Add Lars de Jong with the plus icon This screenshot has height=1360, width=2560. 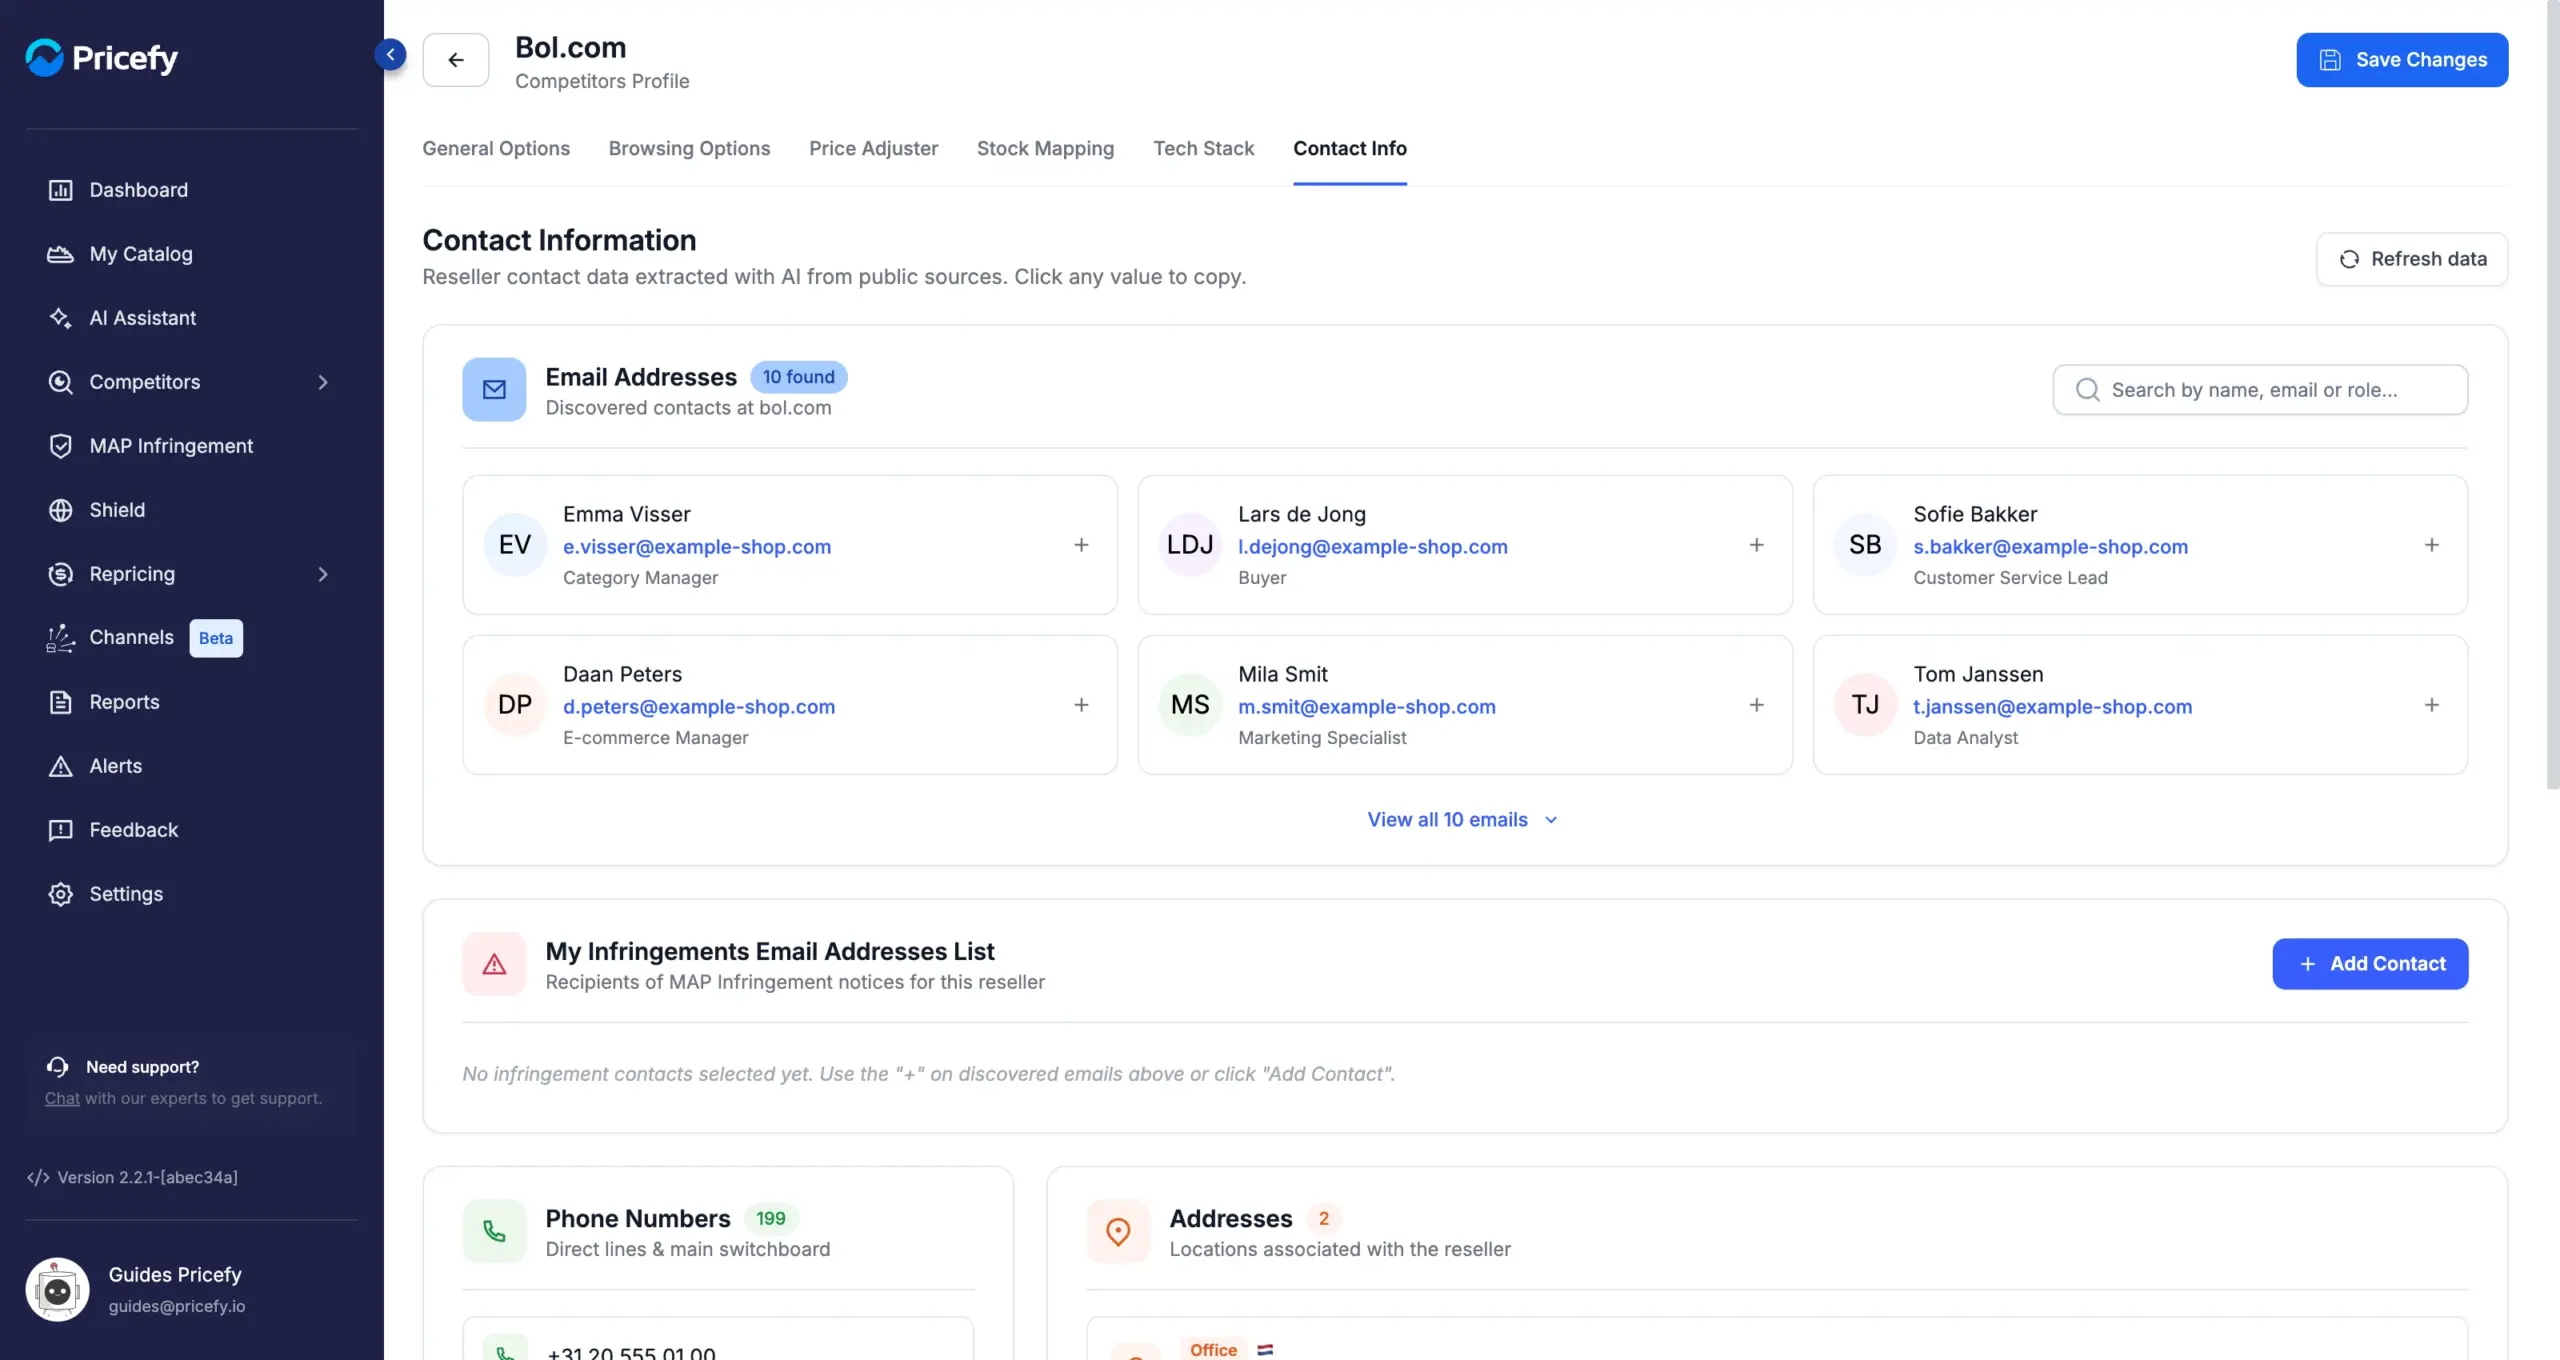point(1756,545)
